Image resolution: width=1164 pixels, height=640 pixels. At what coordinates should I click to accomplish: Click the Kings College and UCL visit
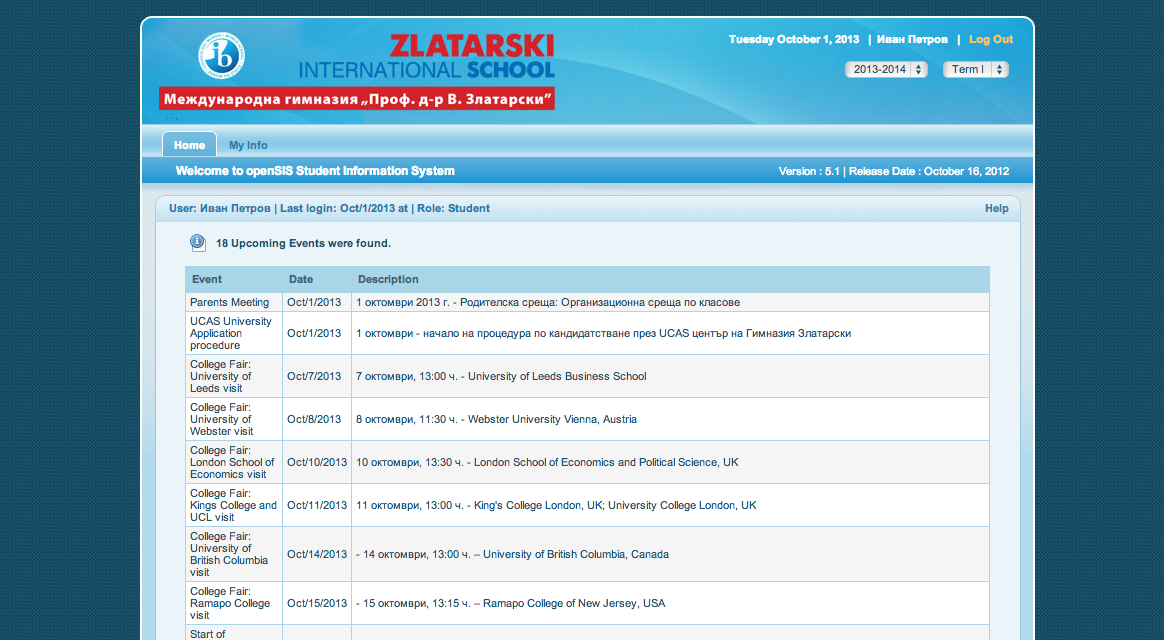233,505
